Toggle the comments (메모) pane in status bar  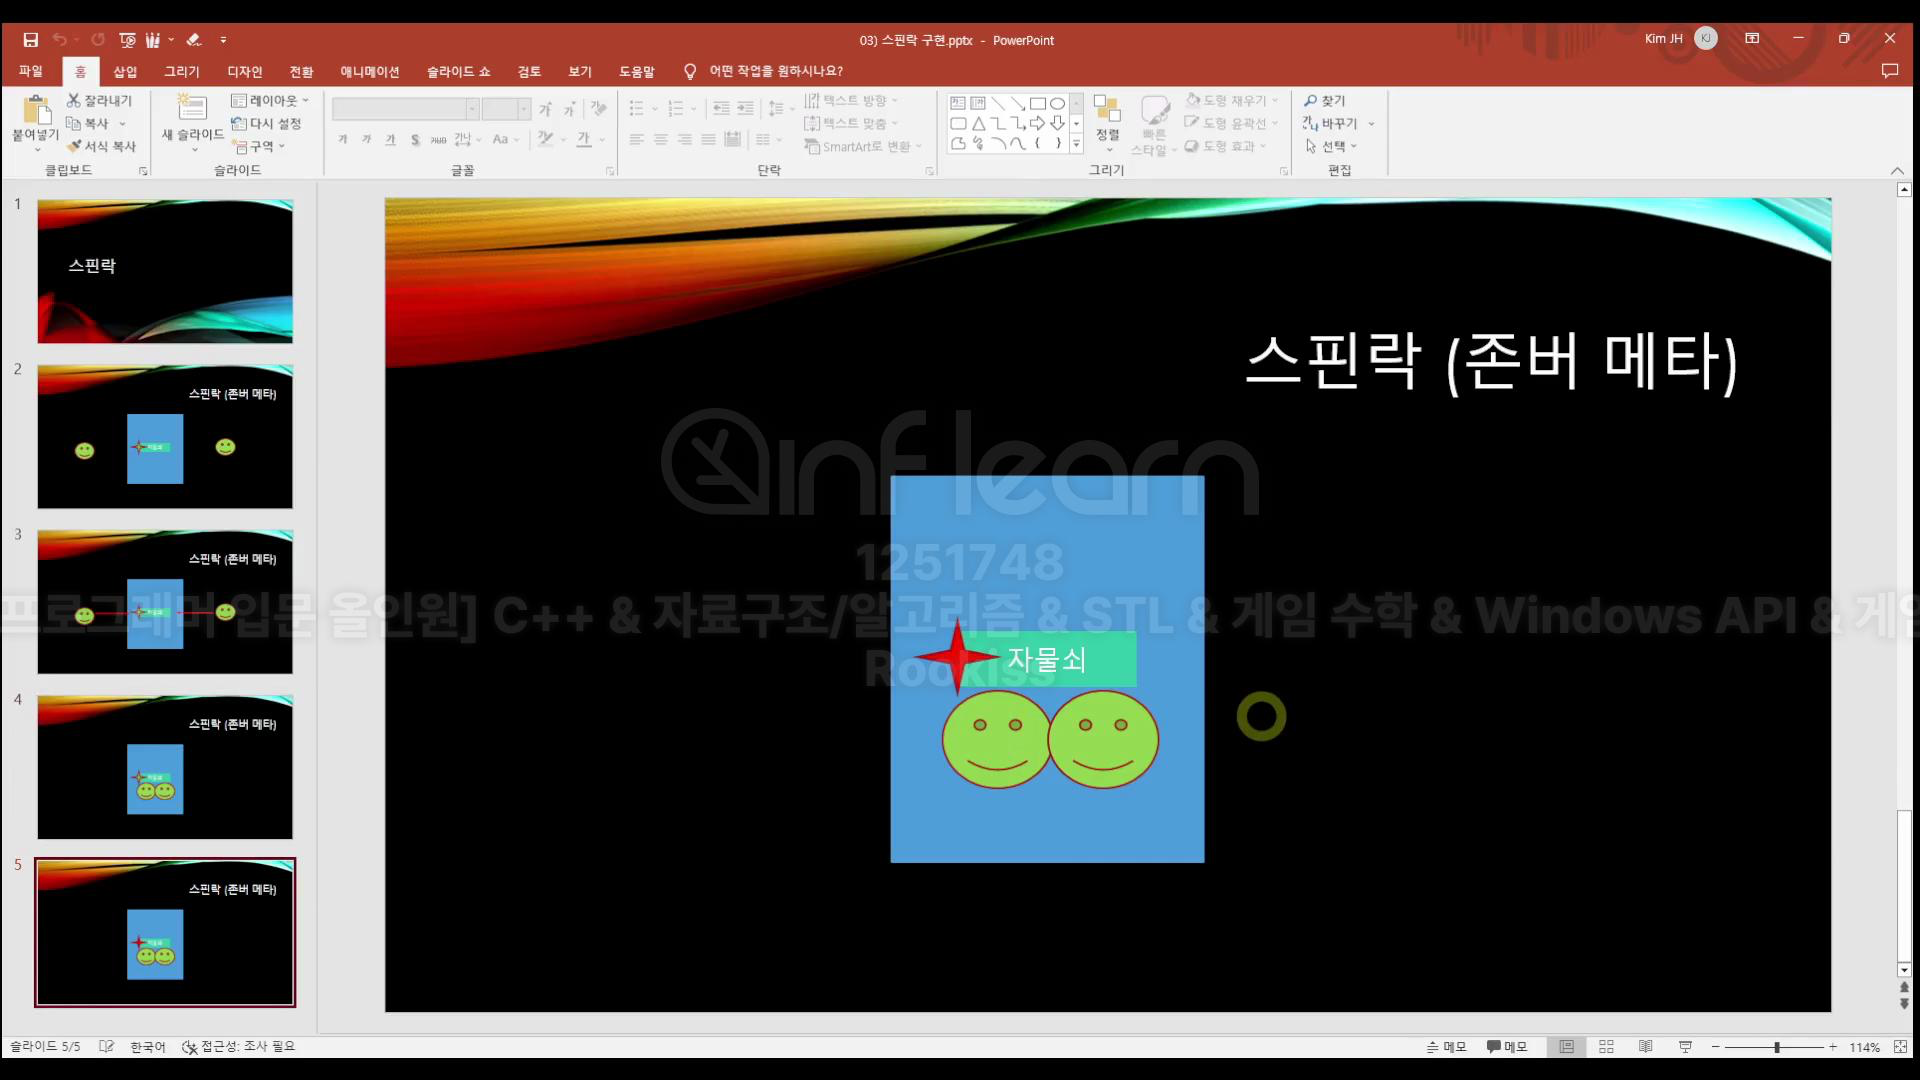click(1507, 1046)
